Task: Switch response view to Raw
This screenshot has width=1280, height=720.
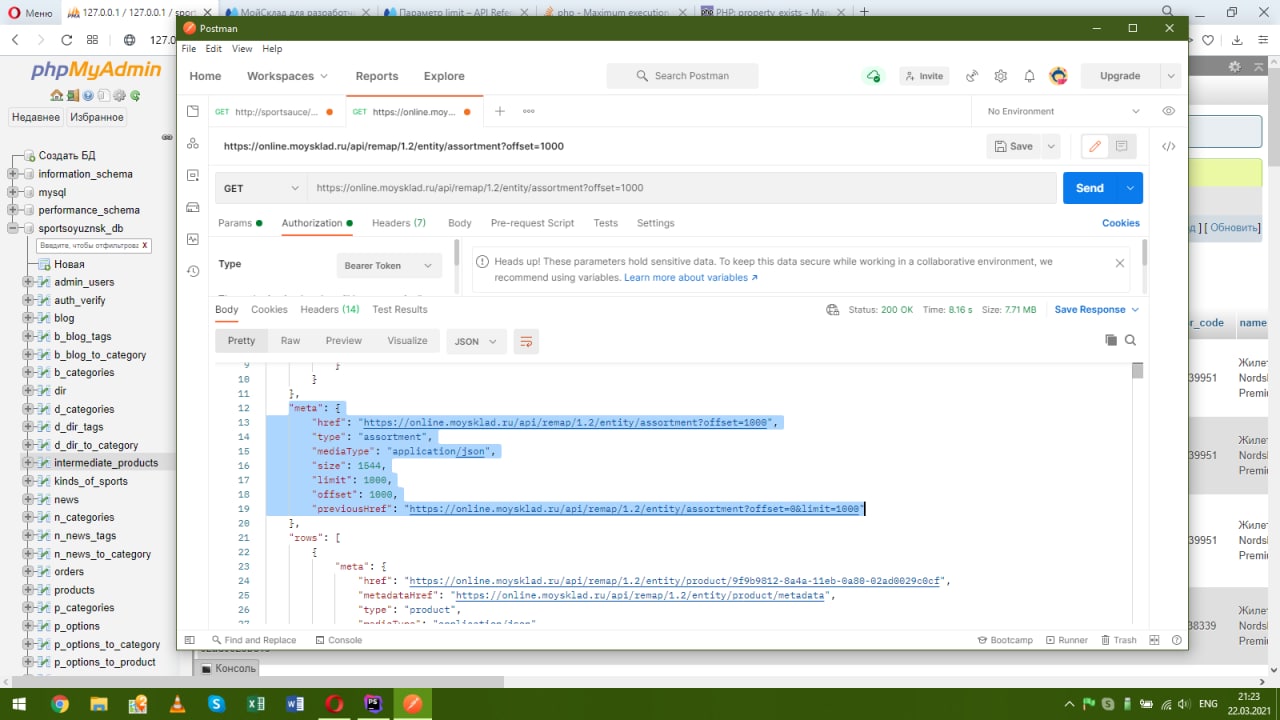Action: (290, 341)
